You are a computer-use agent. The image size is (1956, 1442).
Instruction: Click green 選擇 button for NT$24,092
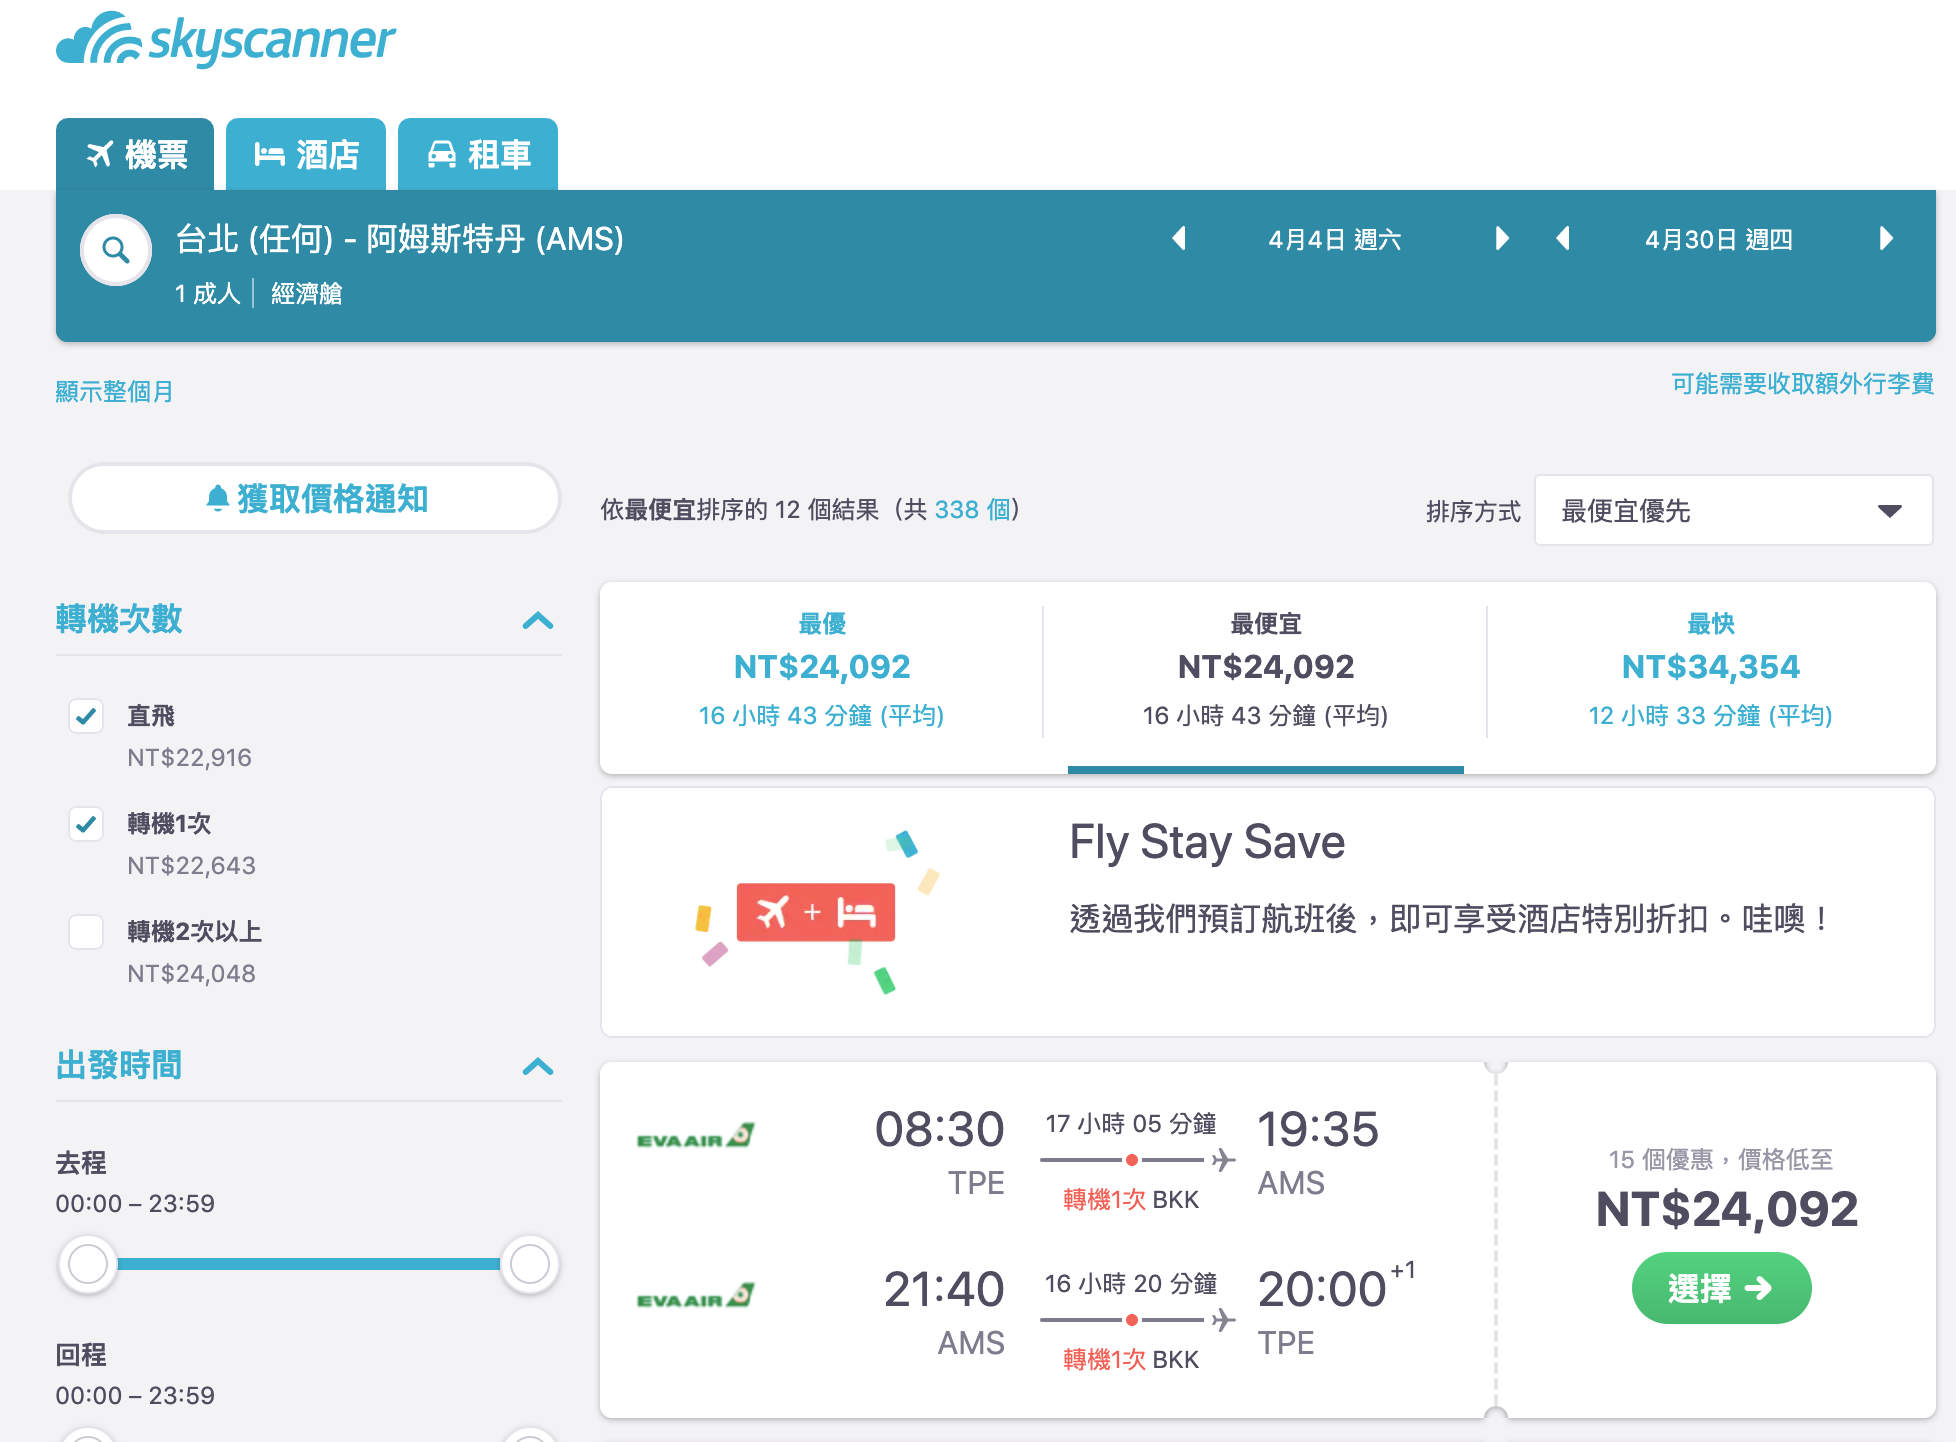point(1721,1288)
